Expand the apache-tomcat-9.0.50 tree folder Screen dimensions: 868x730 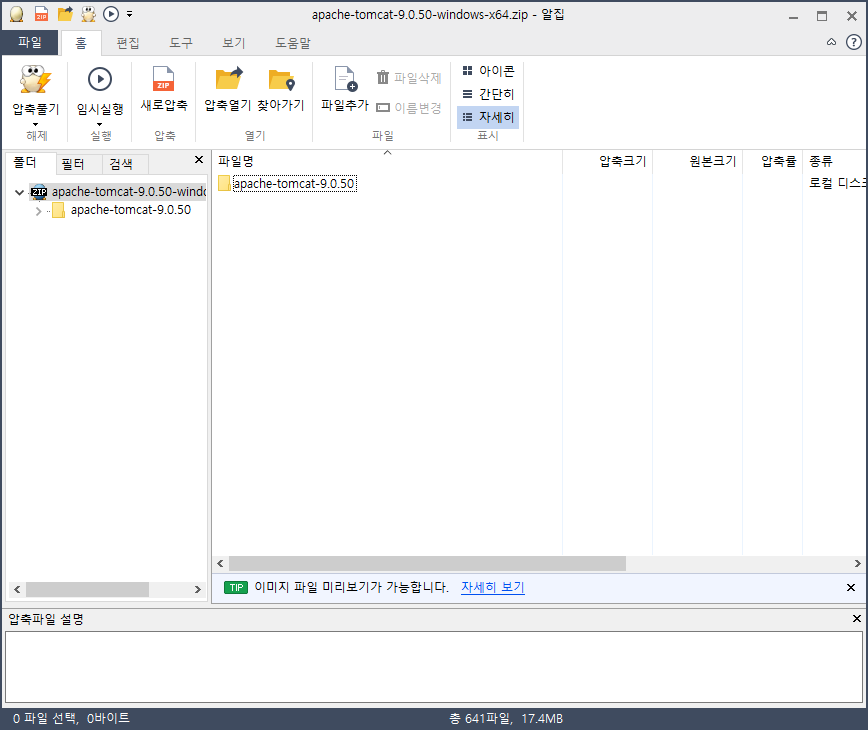coord(38,211)
